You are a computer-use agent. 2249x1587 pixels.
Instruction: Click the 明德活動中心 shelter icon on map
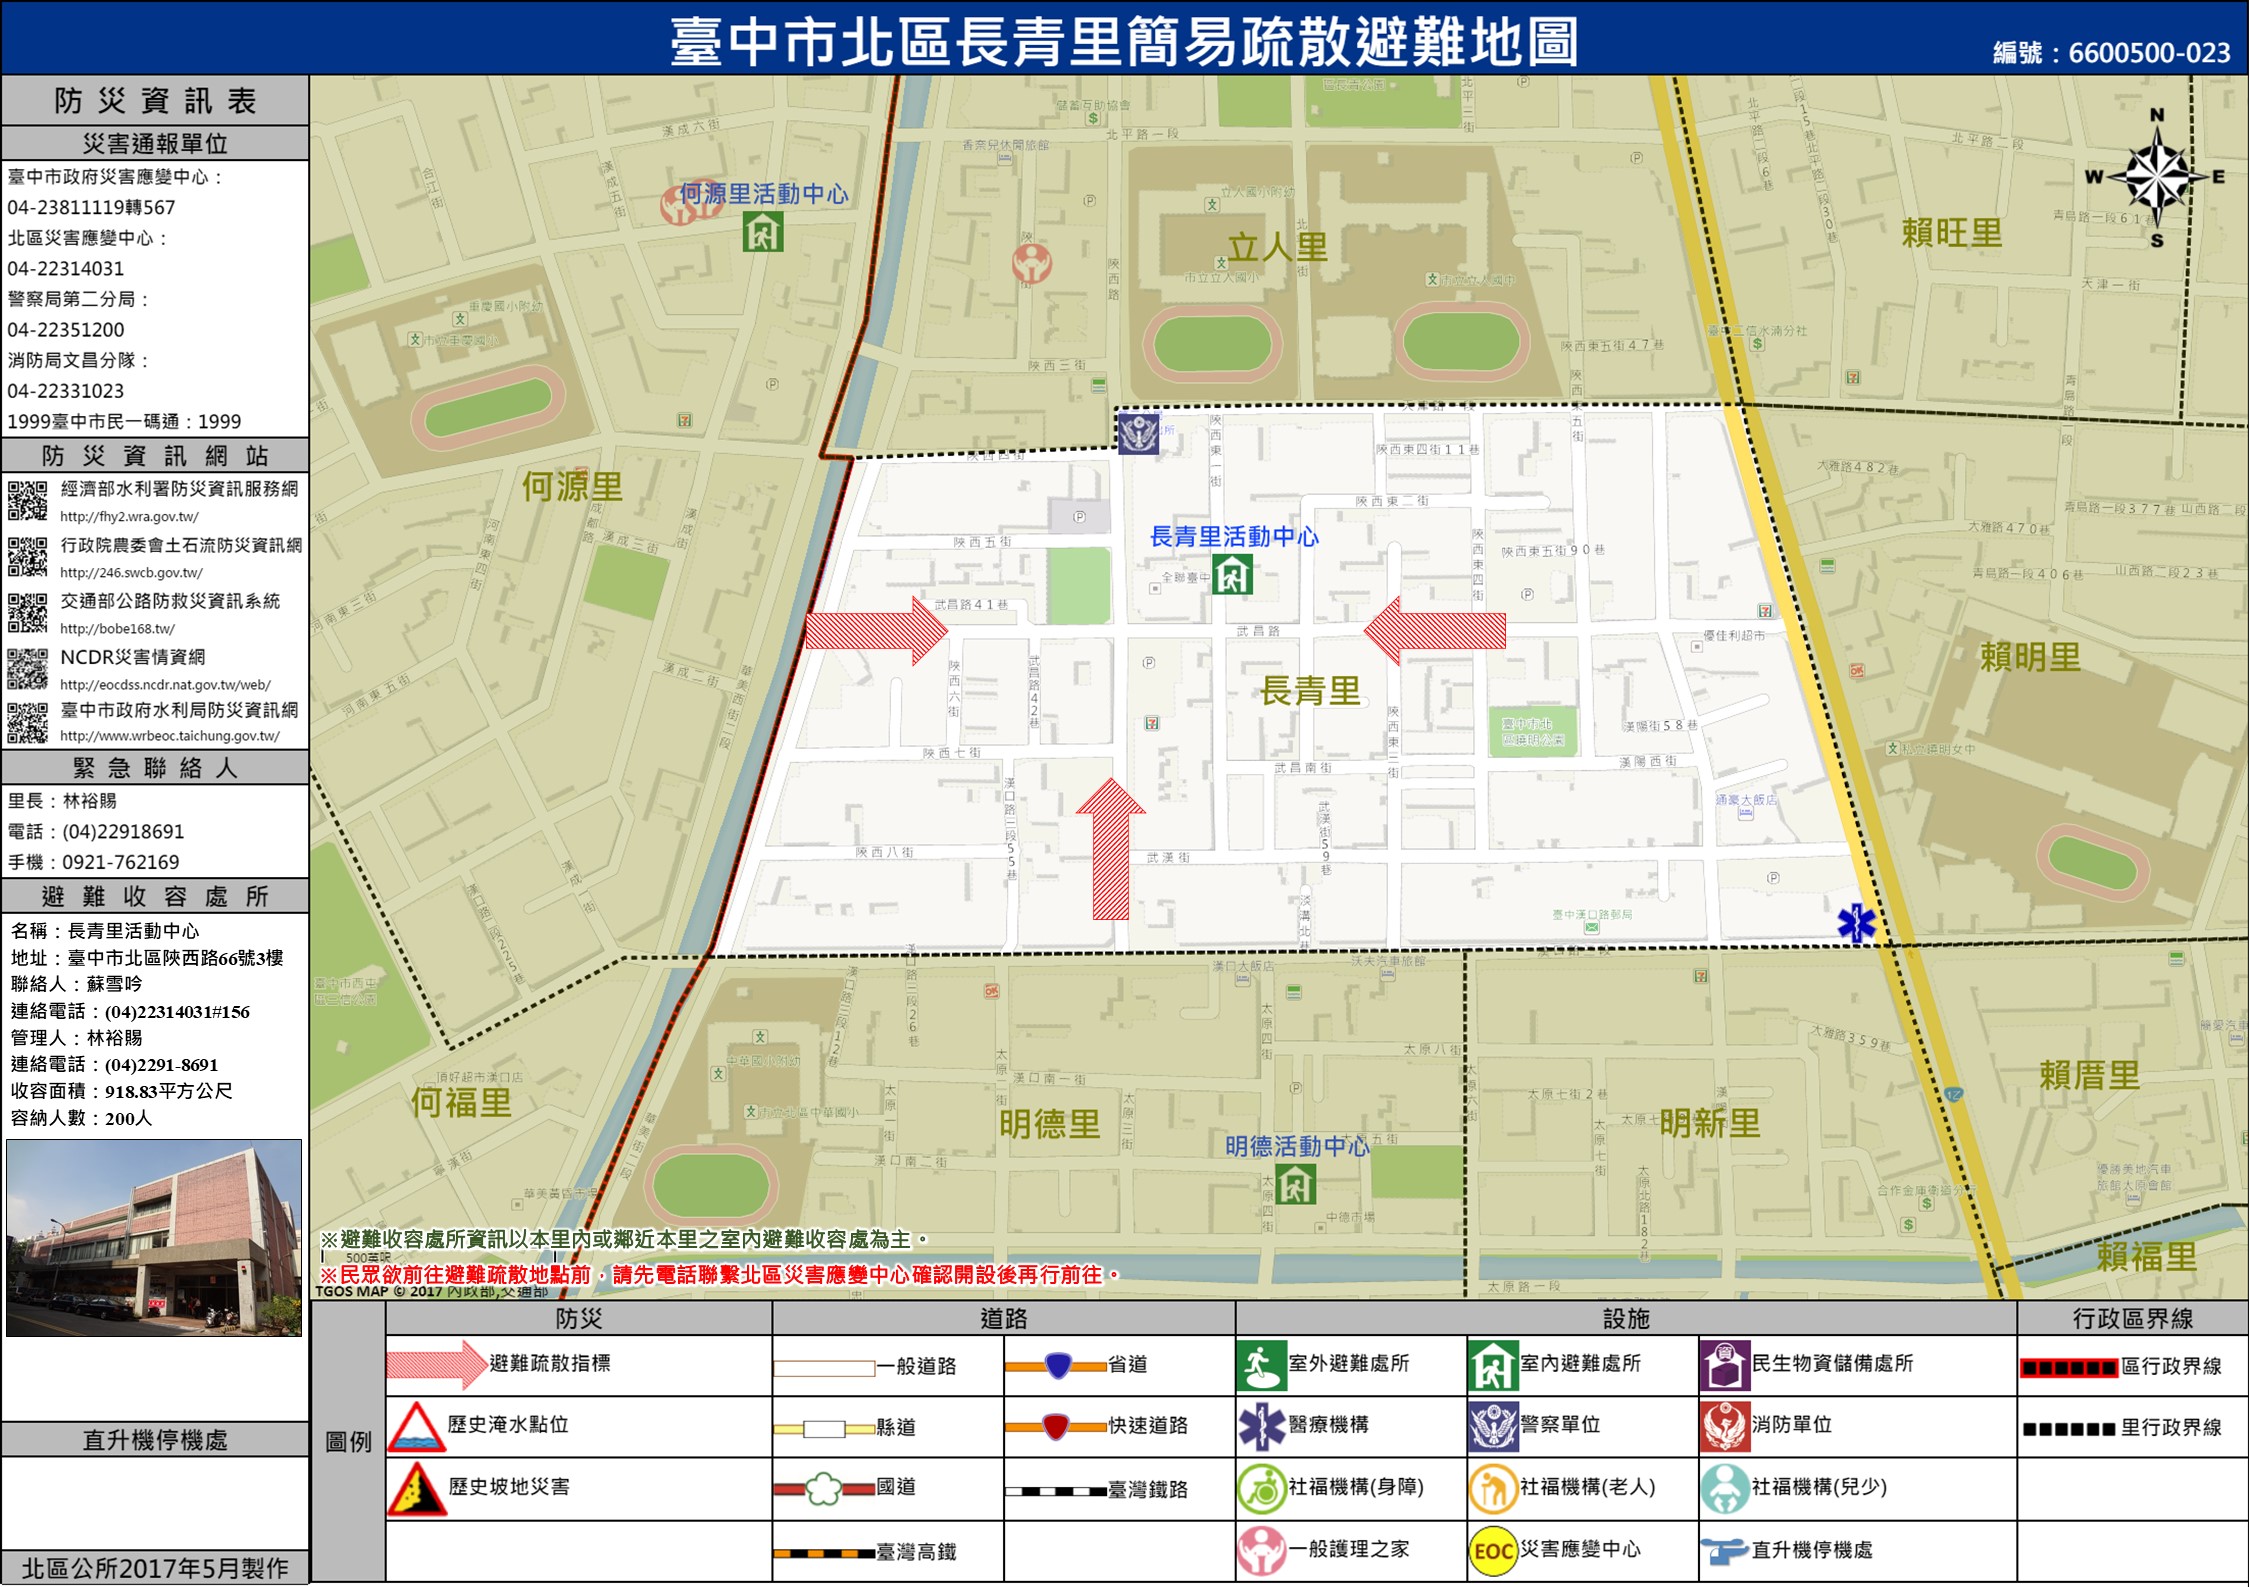tap(1295, 1184)
